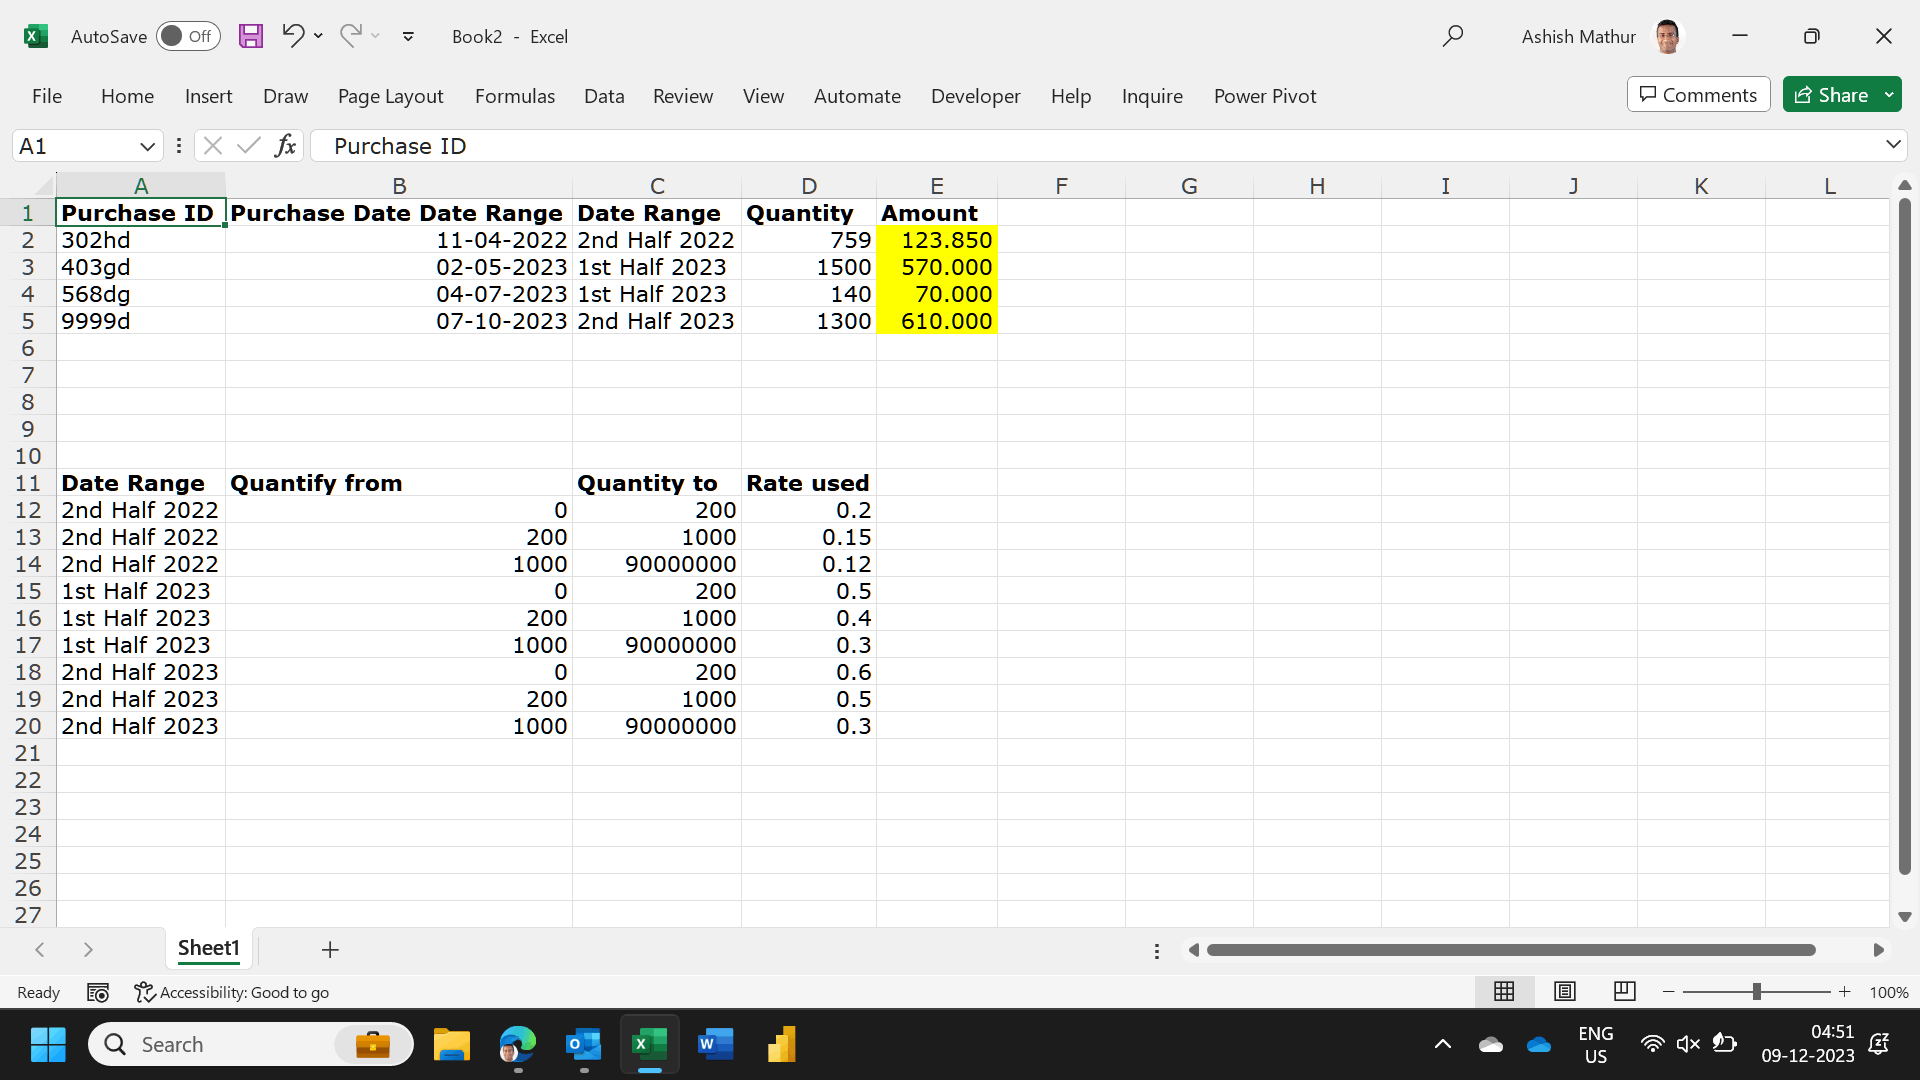Click the zoom out minus button
This screenshot has height=1080, width=1920.
1669,992
